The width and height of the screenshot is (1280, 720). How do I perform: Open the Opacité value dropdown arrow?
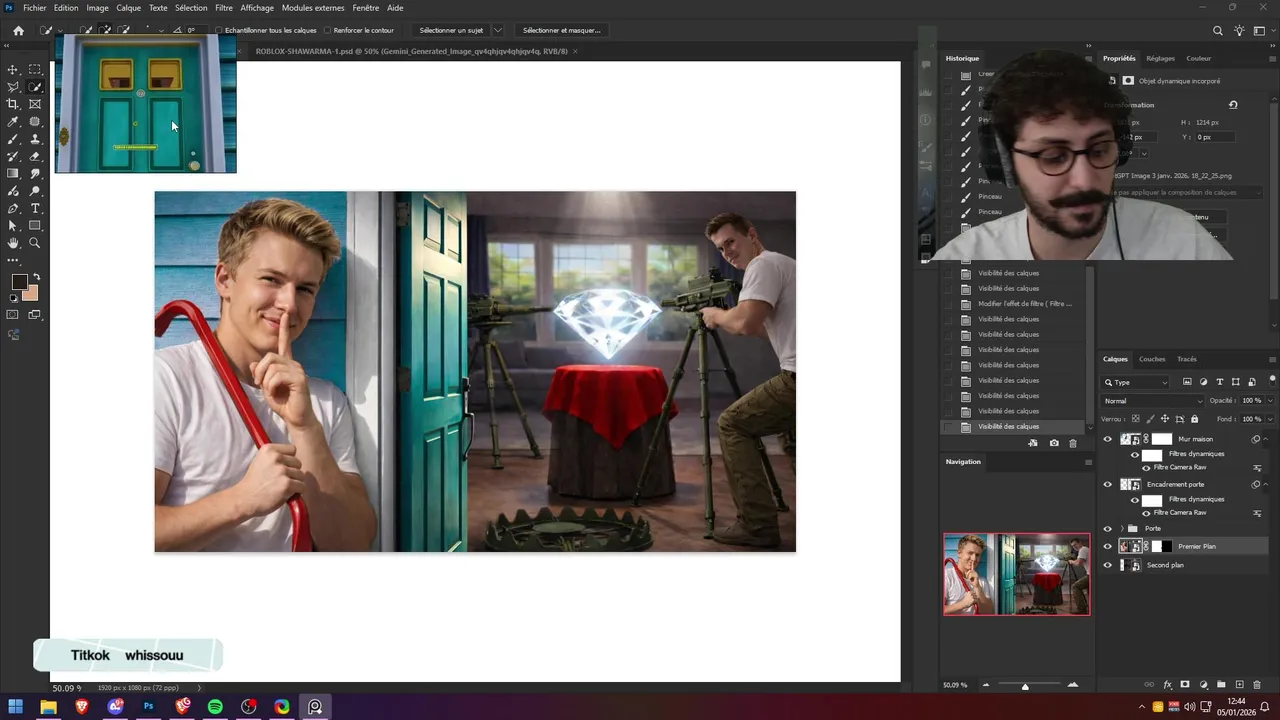tap(1270, 400)
